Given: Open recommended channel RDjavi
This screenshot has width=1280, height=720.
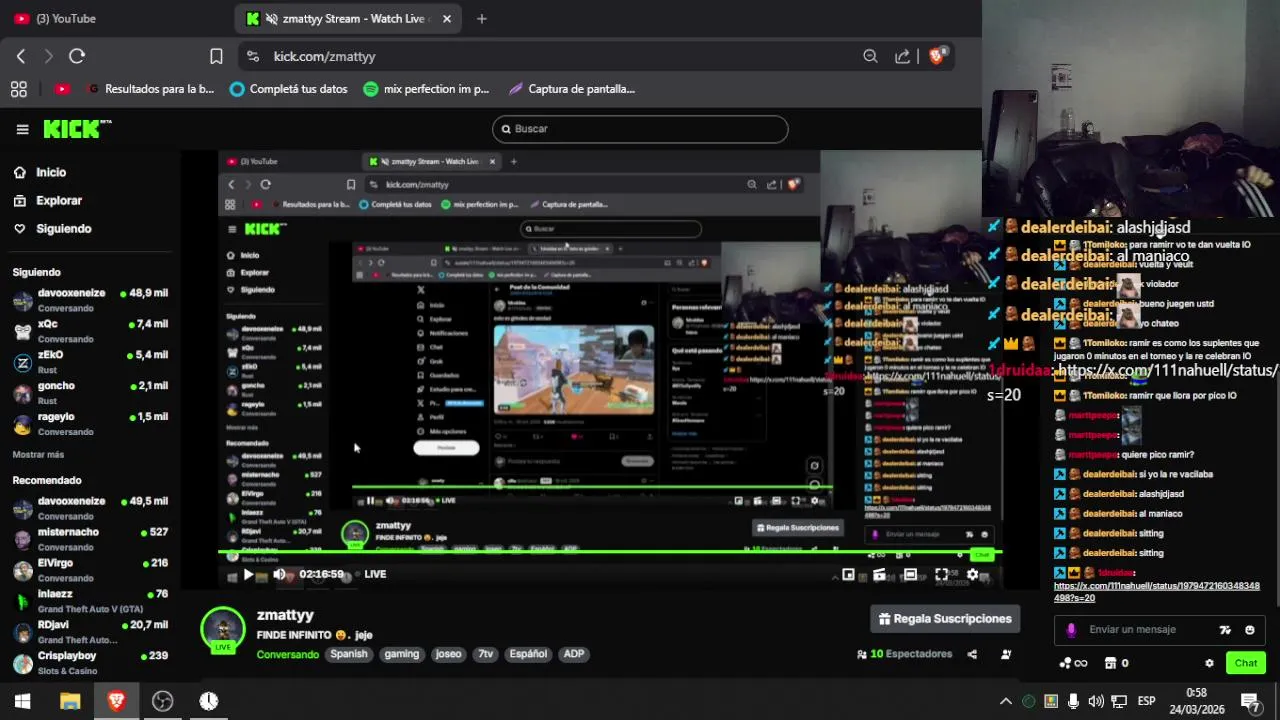Looking at the screenshot, I should [90, 632].
